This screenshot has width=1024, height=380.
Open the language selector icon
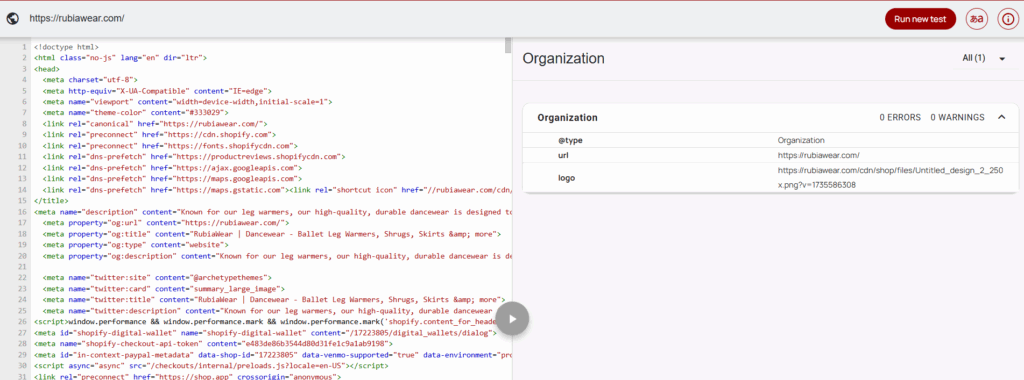(x=976, y=19)
